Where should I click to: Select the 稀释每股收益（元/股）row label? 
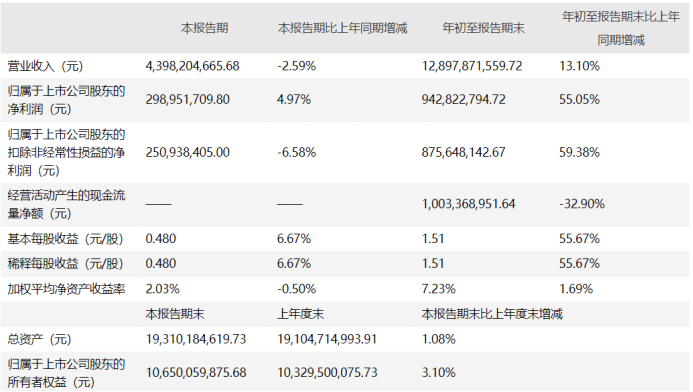click(65, 264)
